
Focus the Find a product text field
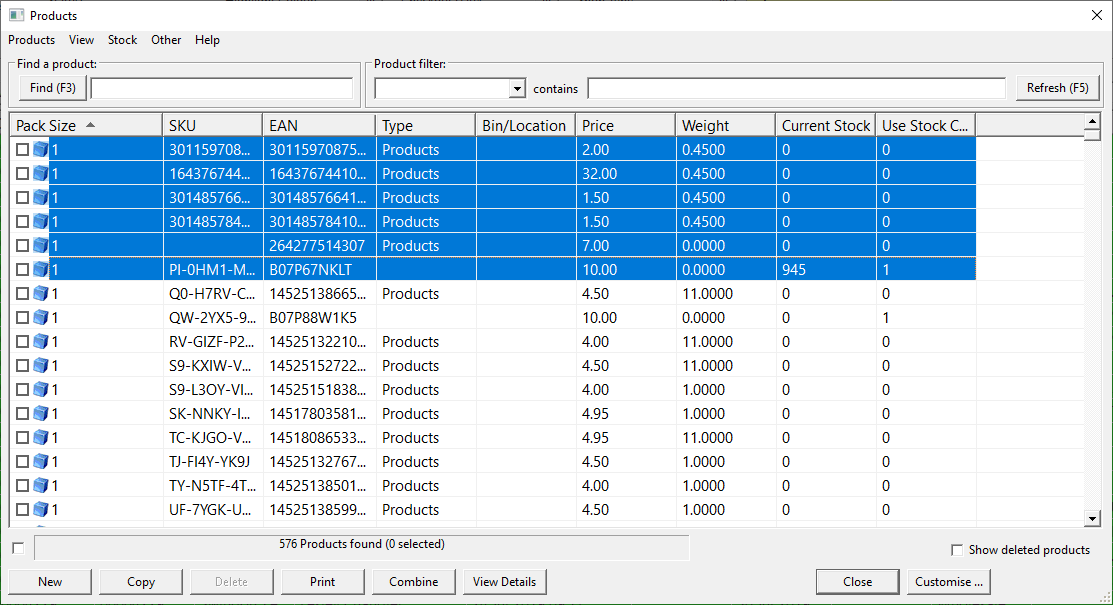tap(222, 88)
